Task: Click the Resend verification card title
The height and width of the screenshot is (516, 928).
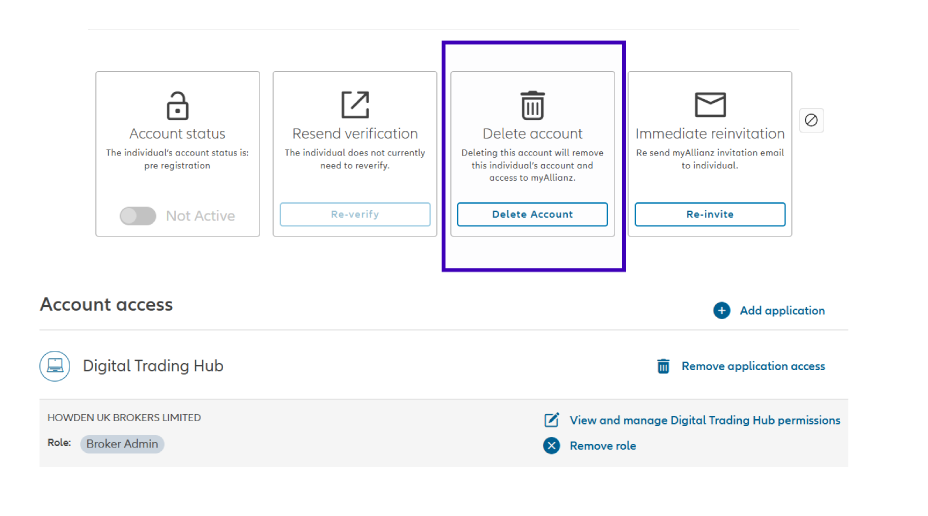Action: click(355, 134)
